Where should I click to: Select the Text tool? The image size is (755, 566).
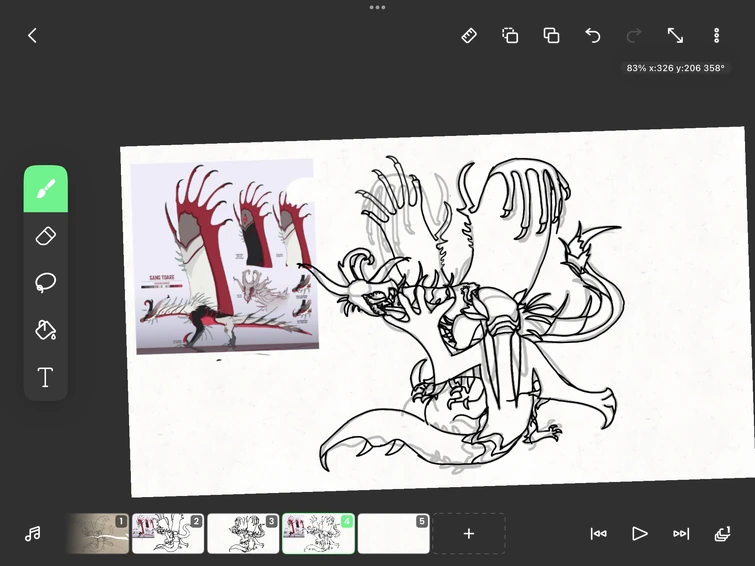45,377
